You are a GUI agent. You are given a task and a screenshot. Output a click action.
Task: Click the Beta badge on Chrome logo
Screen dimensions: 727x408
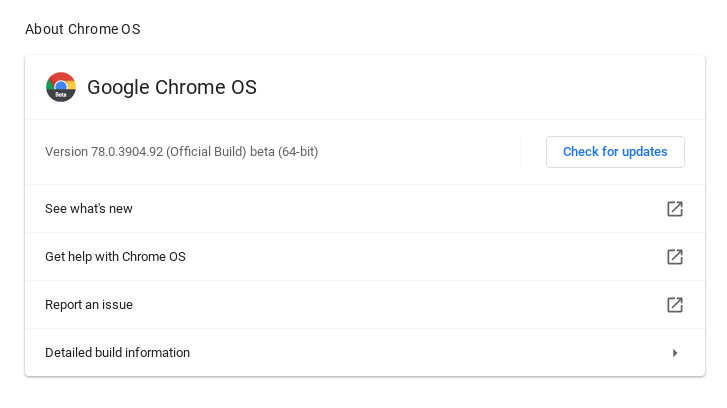point(61,97)
